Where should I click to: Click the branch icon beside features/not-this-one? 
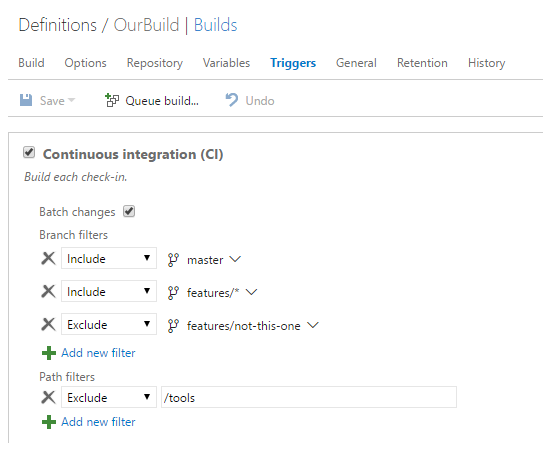coord(173,326)
